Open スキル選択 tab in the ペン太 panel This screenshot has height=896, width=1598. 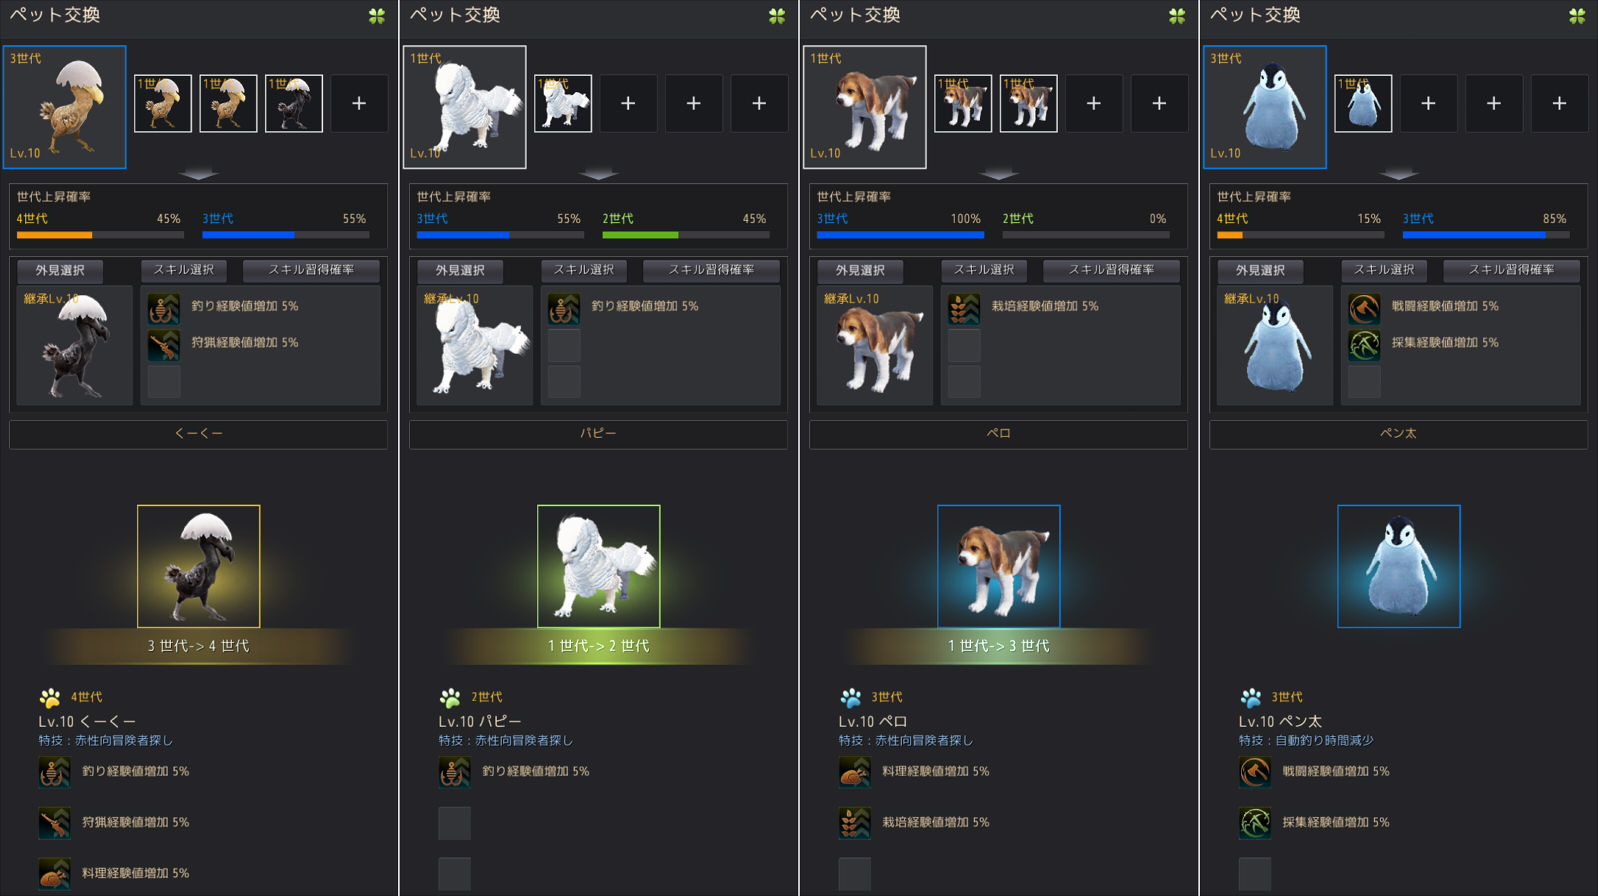pyautogui.click(x=1384, y=270)
